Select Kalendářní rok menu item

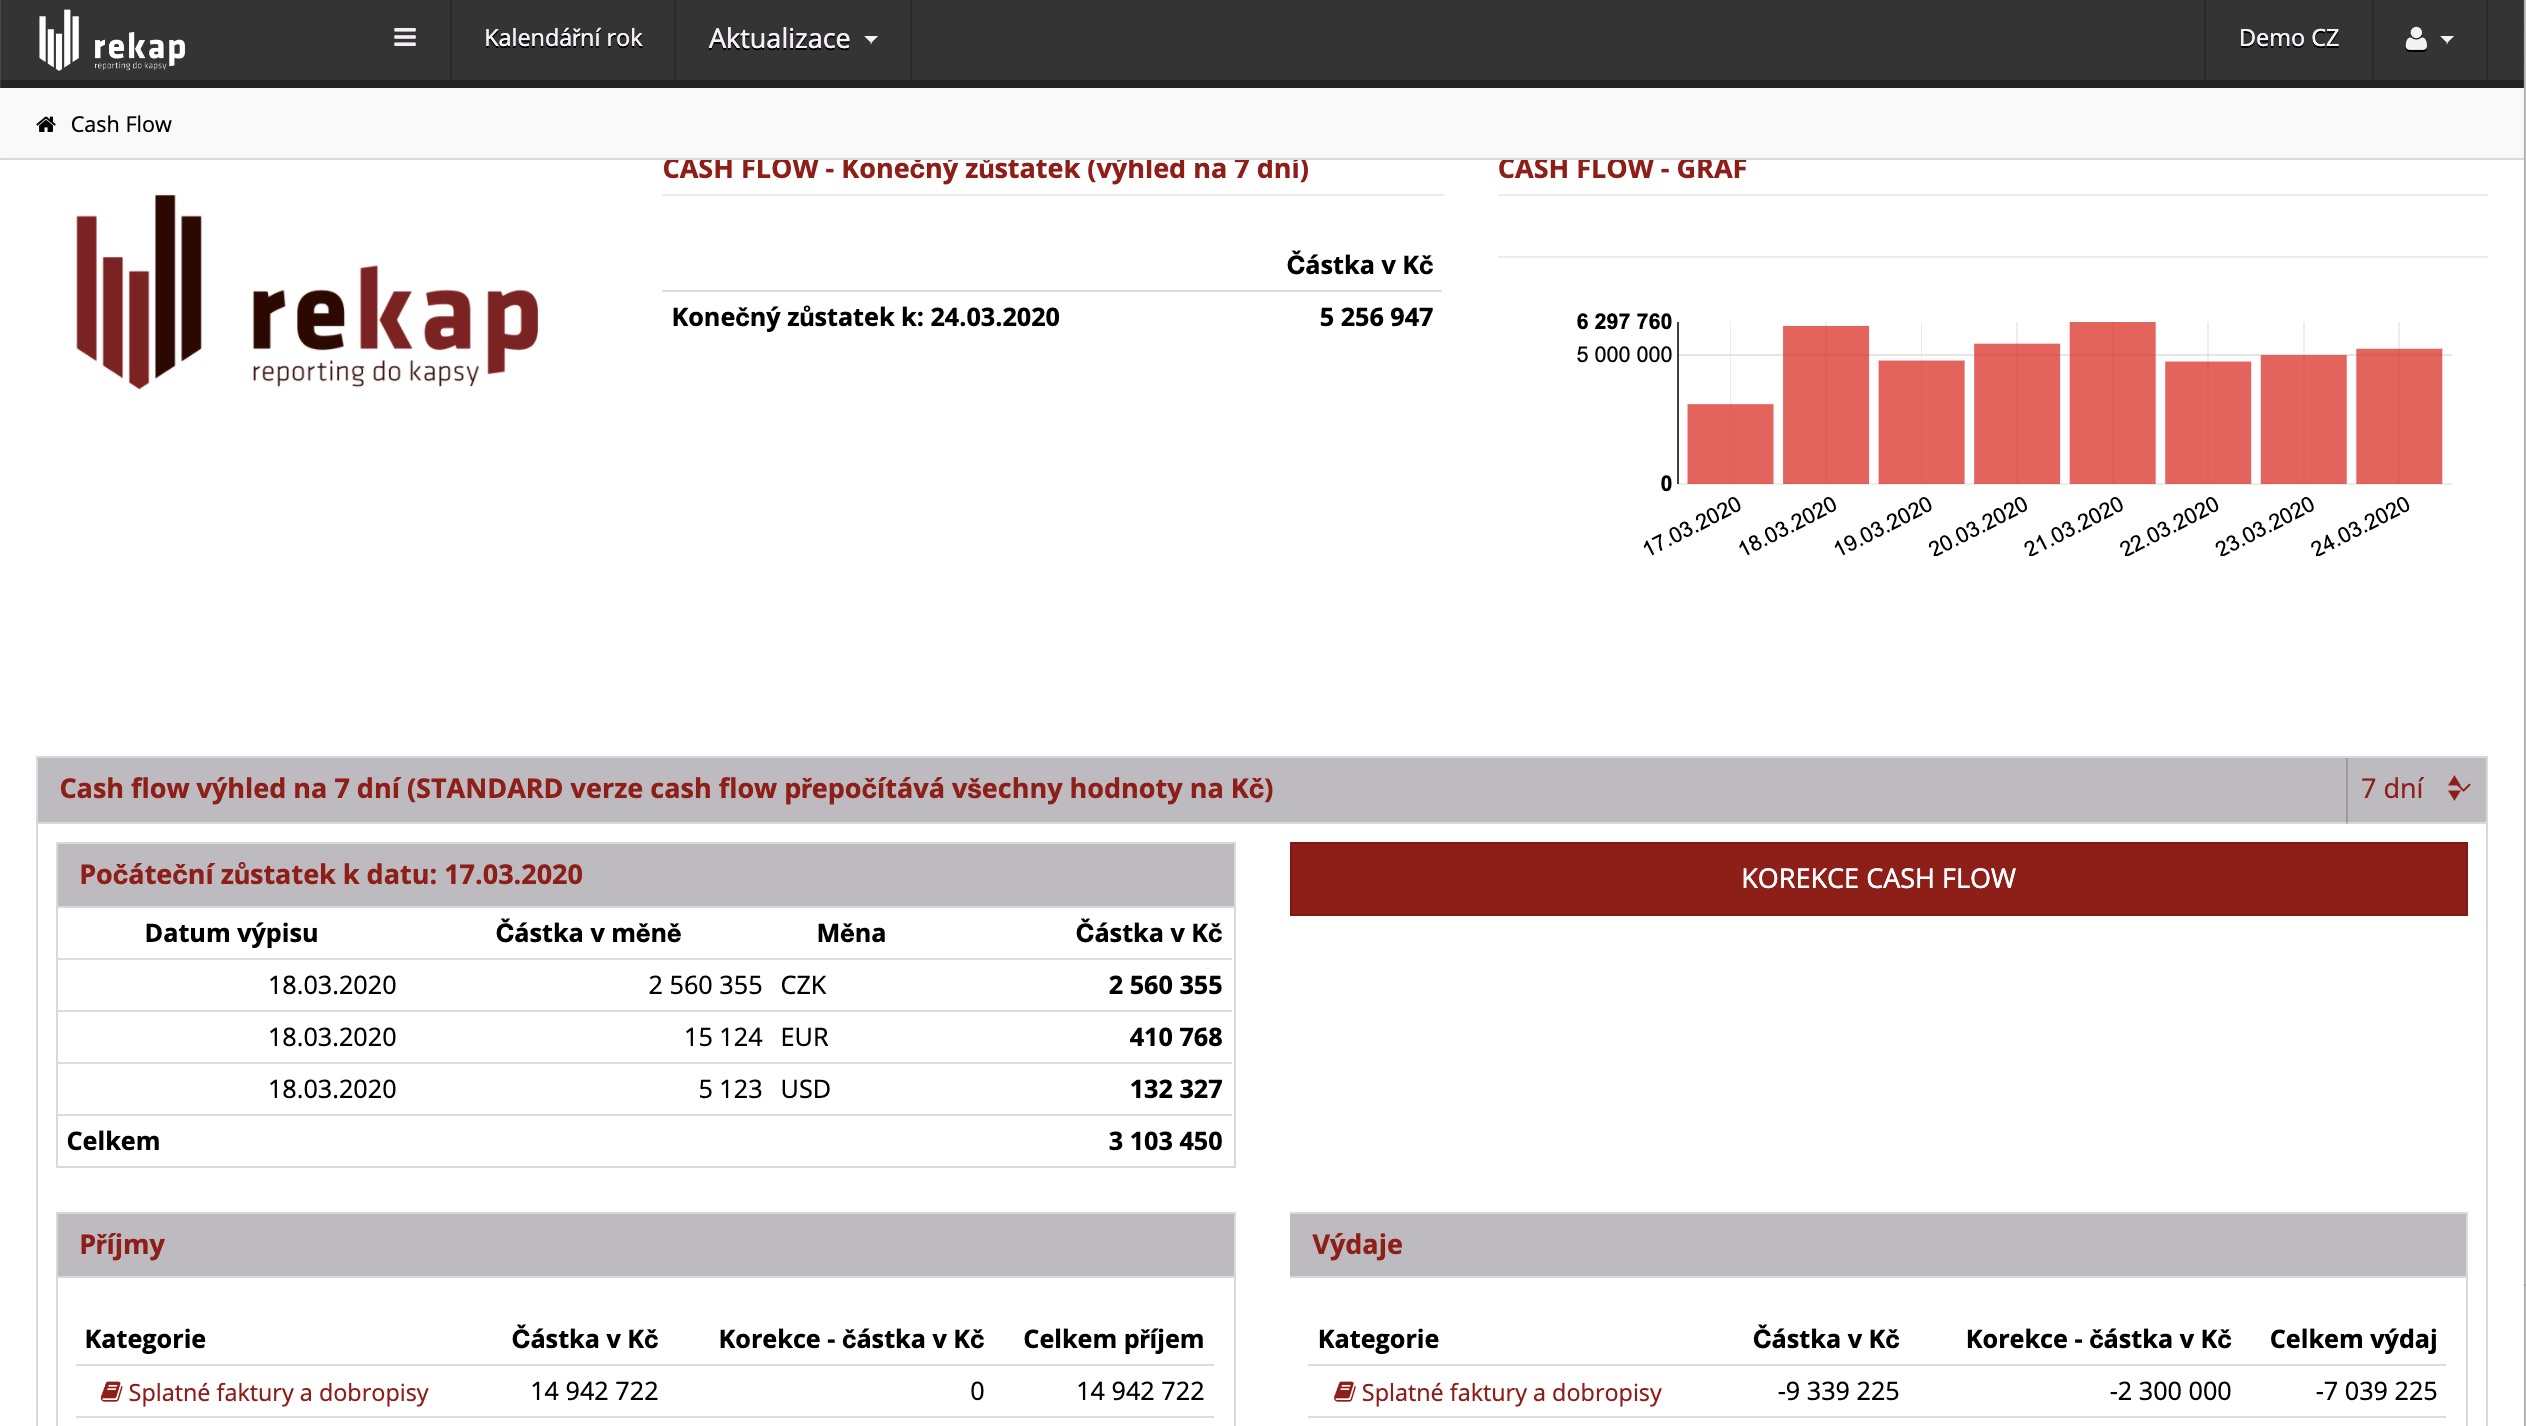tap(563, 38)
